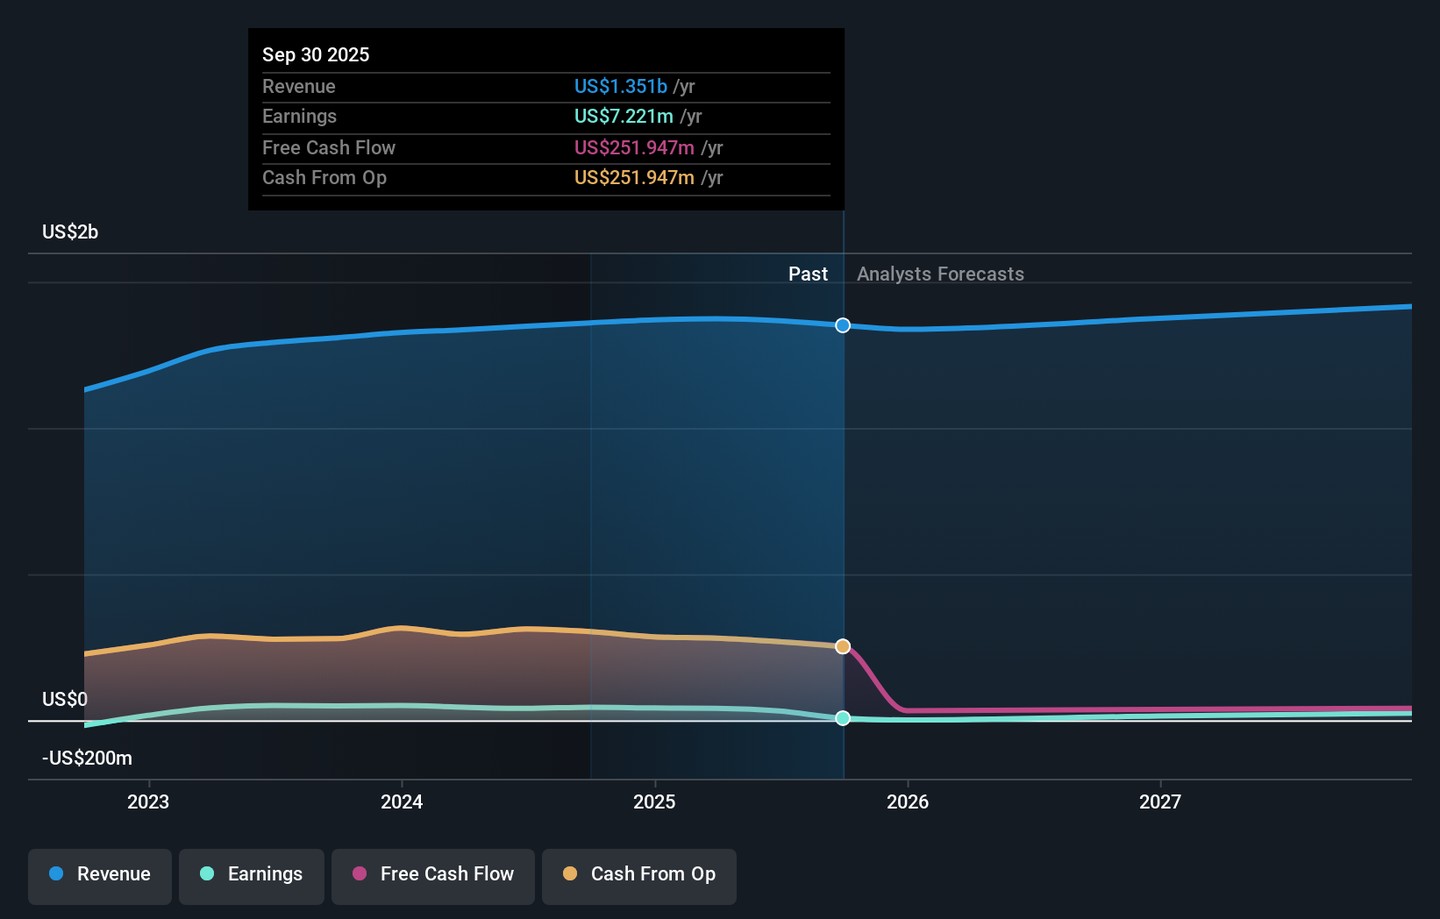Image resolution: width=1440 pixels, height=919 pixels.
Task: Select the 2025 x-axis label
Action: [x=654, y=802]
